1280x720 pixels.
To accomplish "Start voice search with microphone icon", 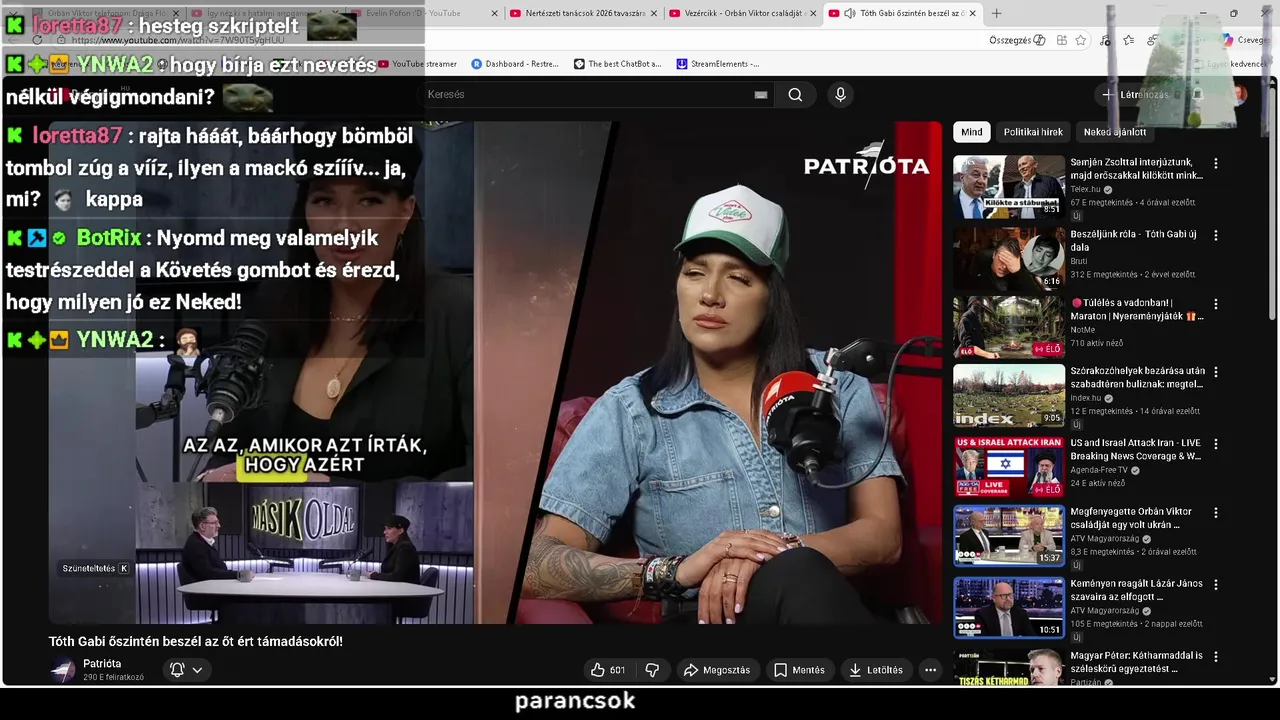I will 840,95.
